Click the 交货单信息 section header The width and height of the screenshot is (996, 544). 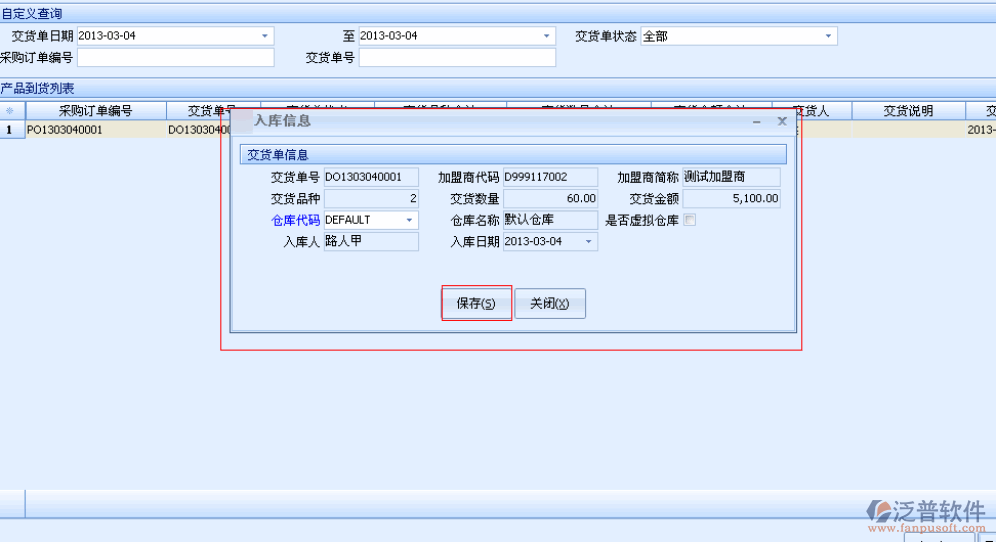point(513,154)
